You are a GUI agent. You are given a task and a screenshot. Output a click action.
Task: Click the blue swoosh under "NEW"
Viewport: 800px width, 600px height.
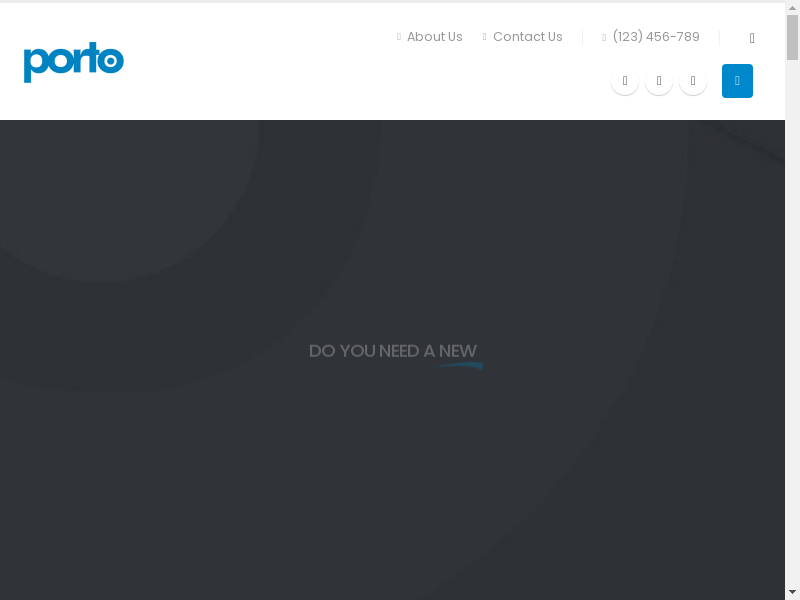click(x=459, y=366)
